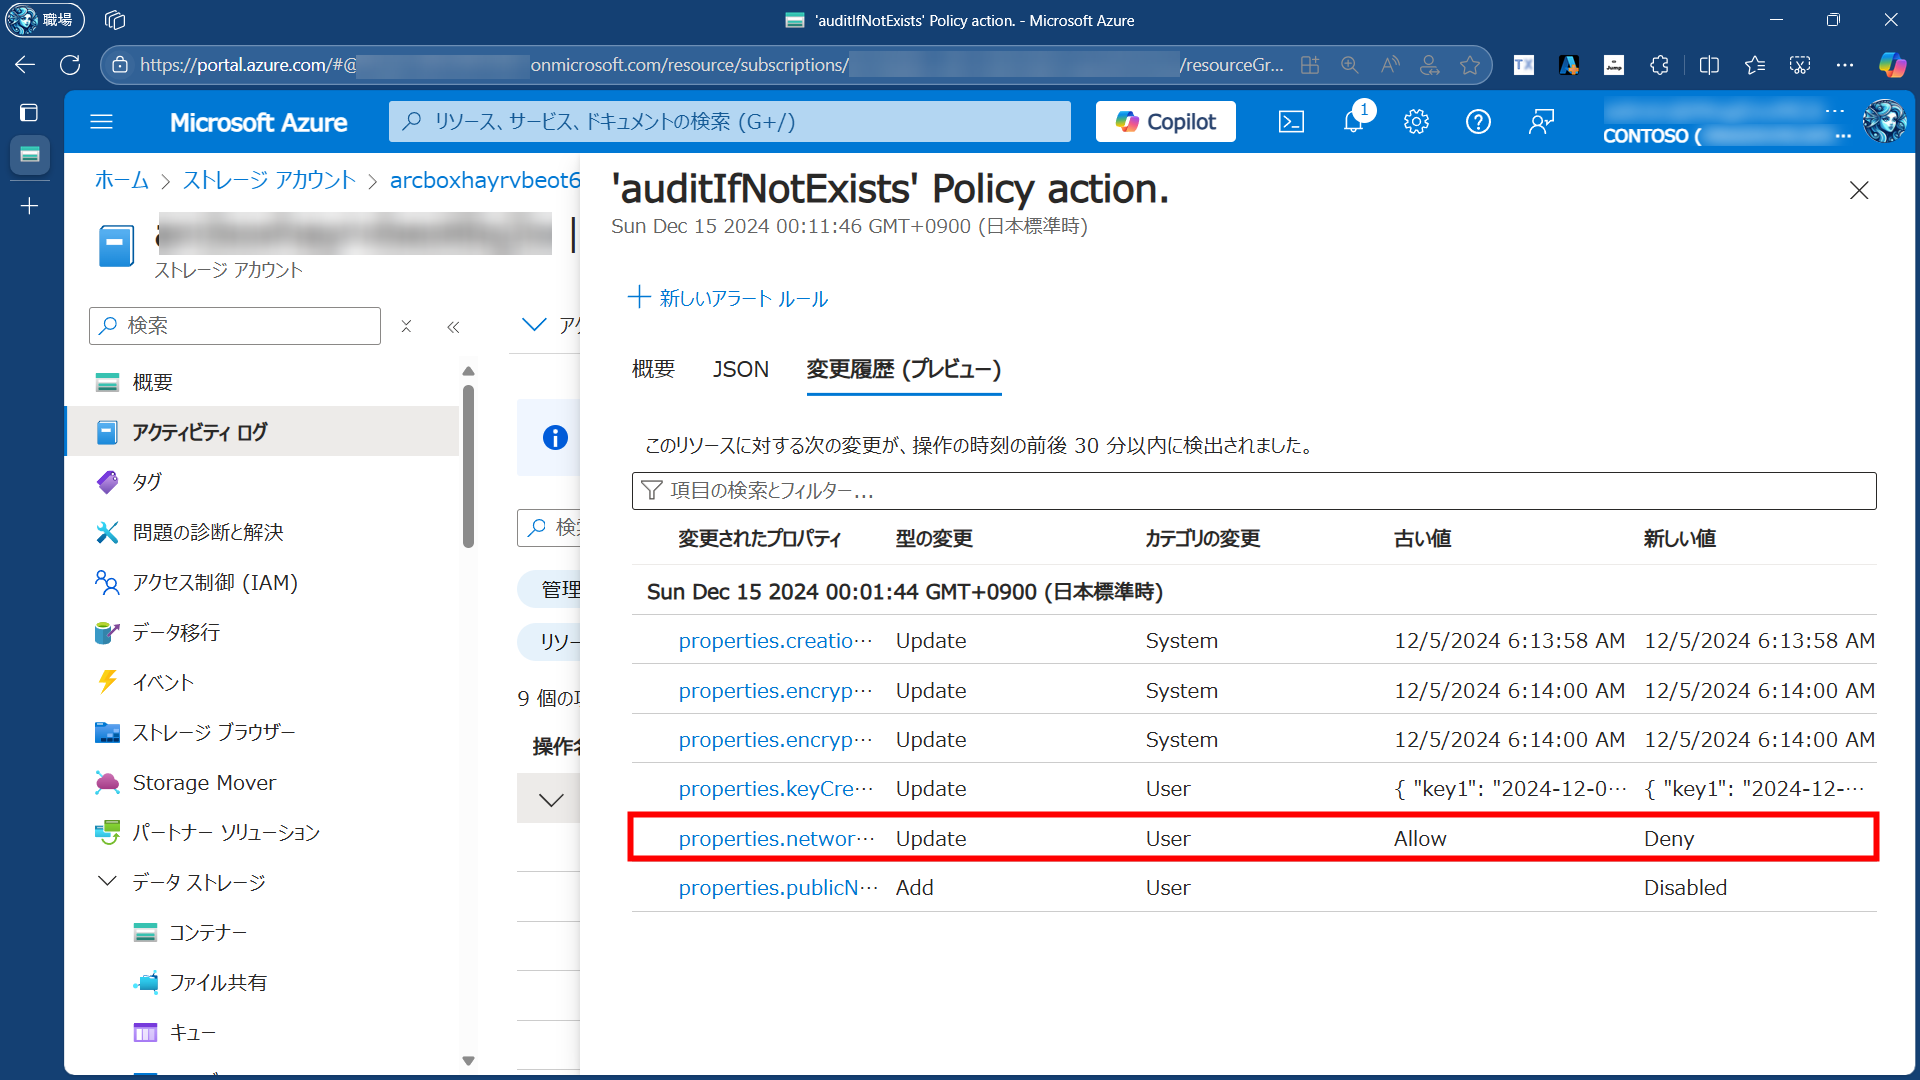Click the Copilot button
The image size is (1920, 1080).
[1166, 122]
